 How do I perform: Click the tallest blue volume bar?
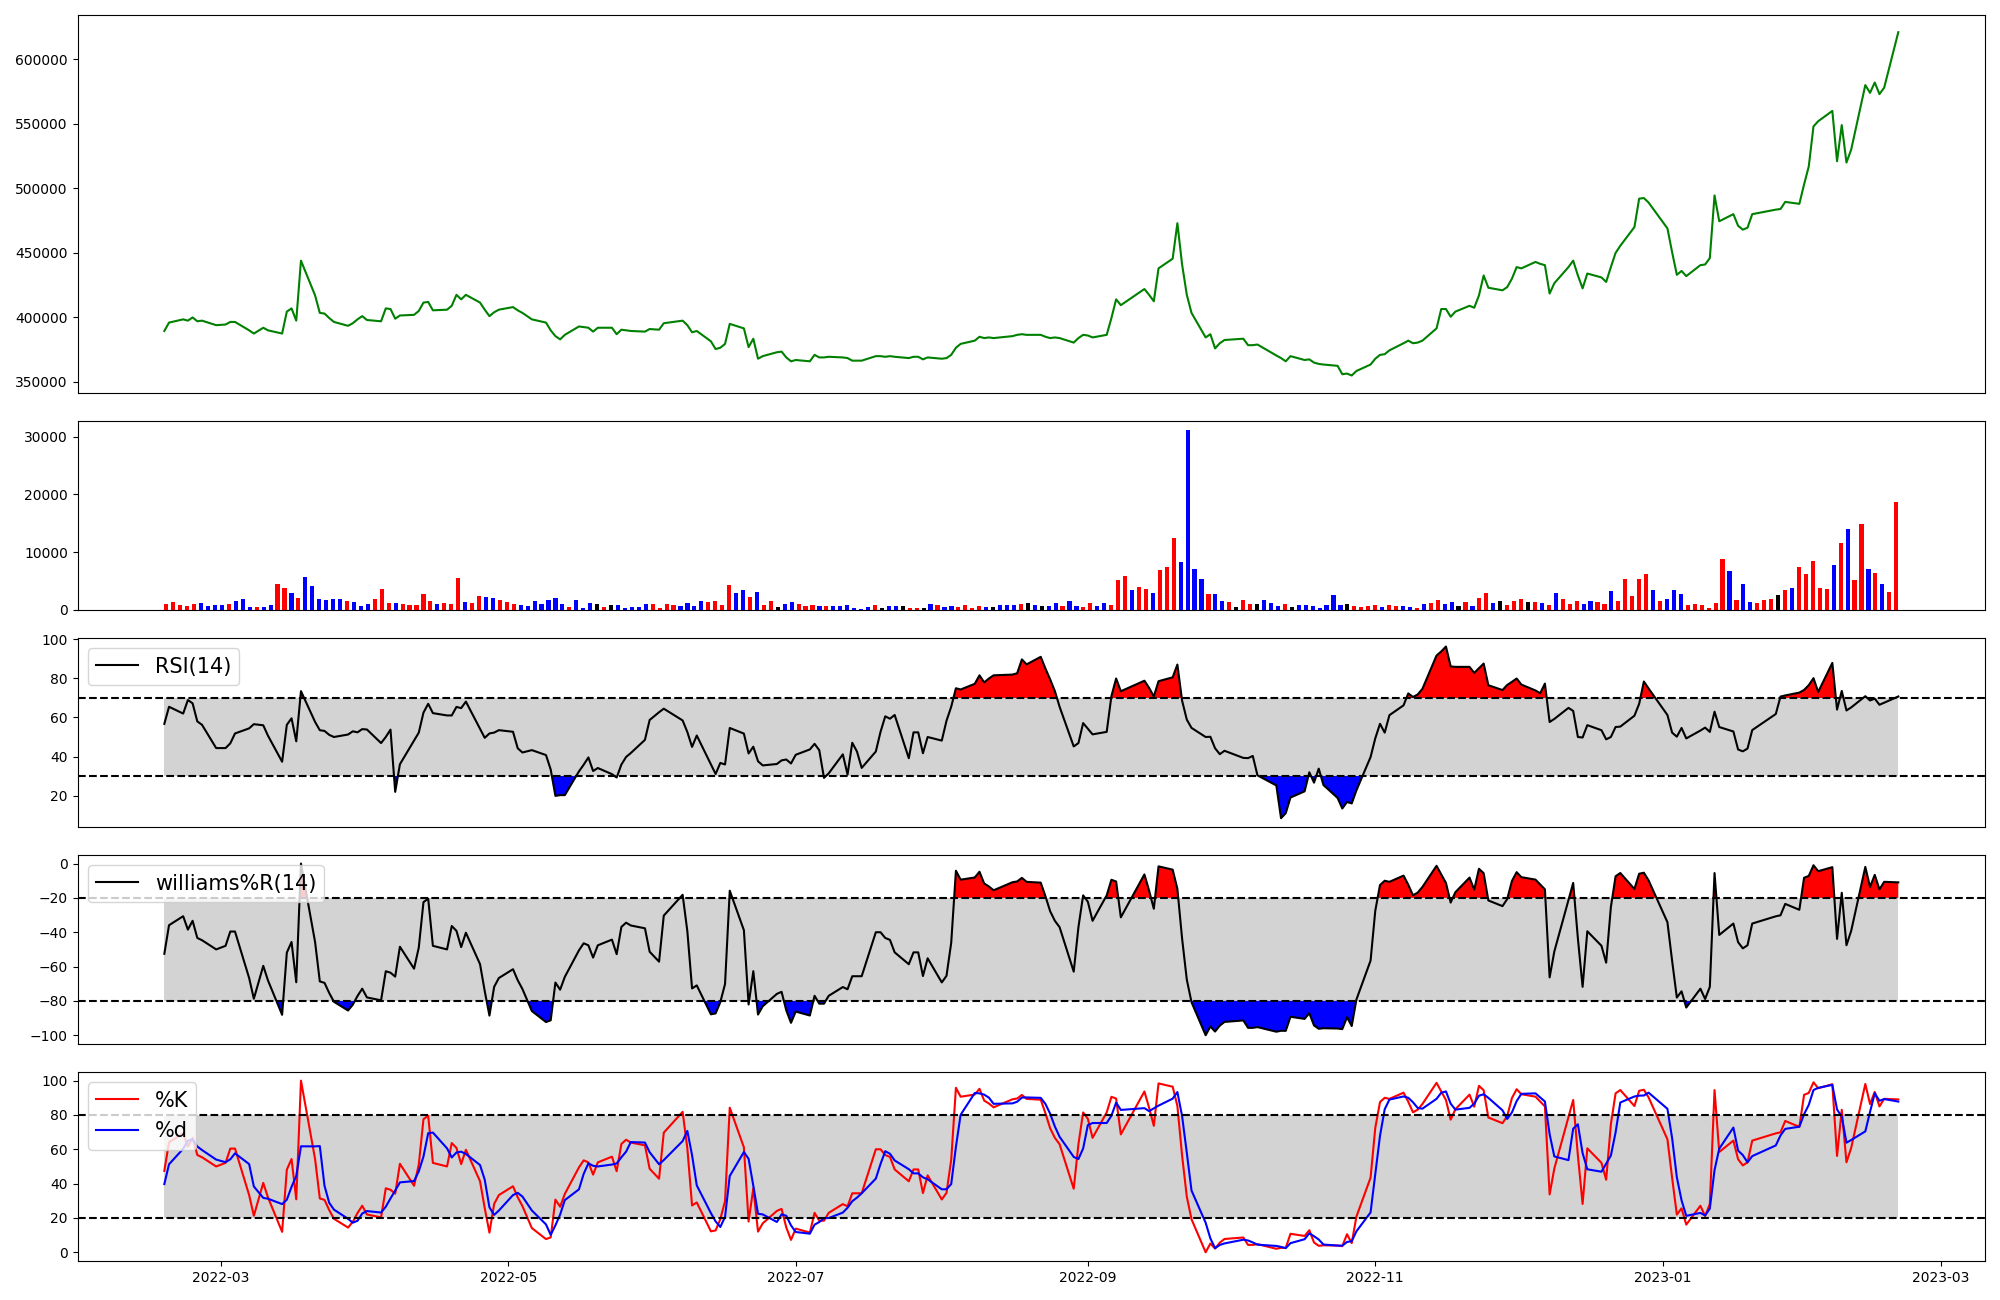point(1187,520)
